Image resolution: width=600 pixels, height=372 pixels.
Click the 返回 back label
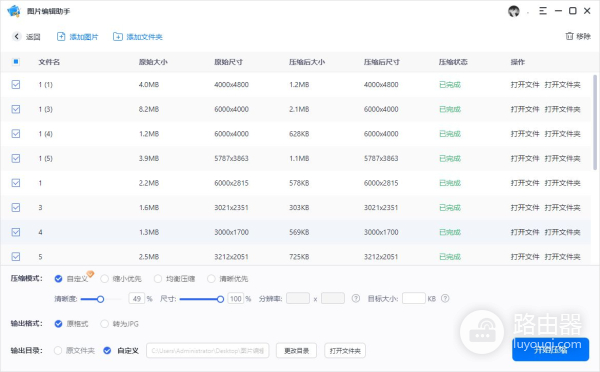33,37
